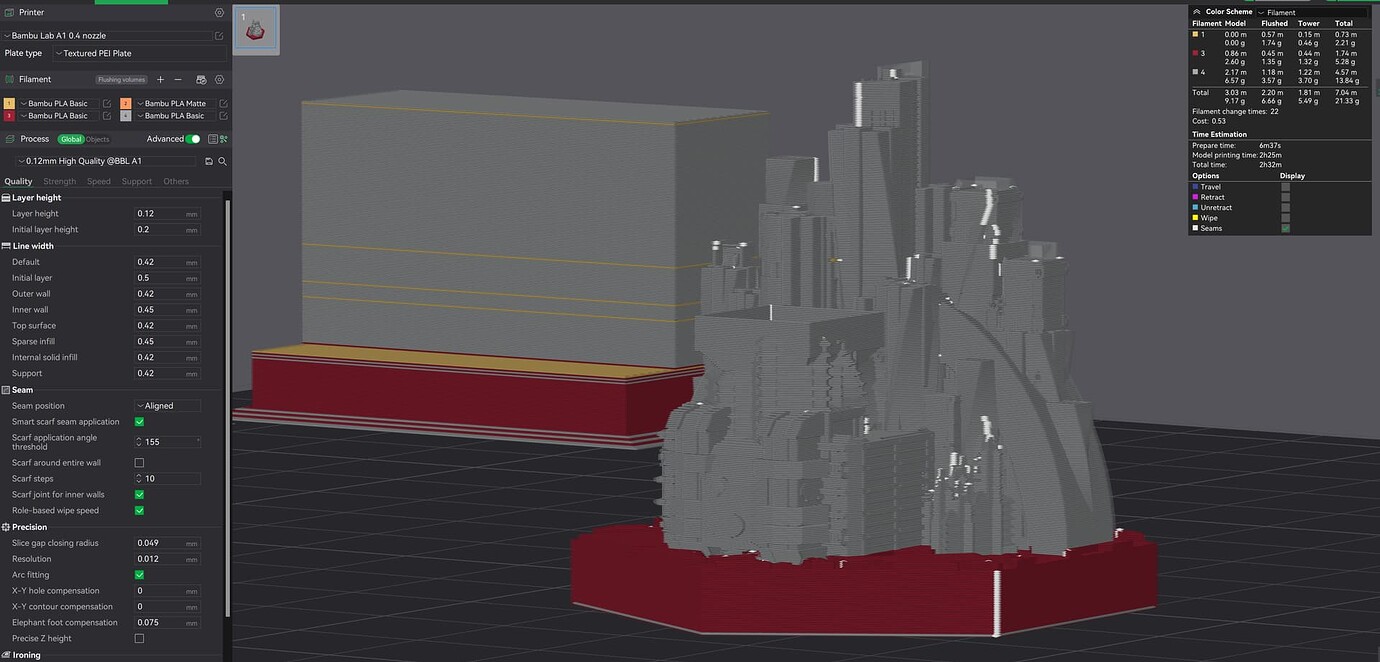
Task: Switch to the Support tab
Action: click(x=137, y=182)
